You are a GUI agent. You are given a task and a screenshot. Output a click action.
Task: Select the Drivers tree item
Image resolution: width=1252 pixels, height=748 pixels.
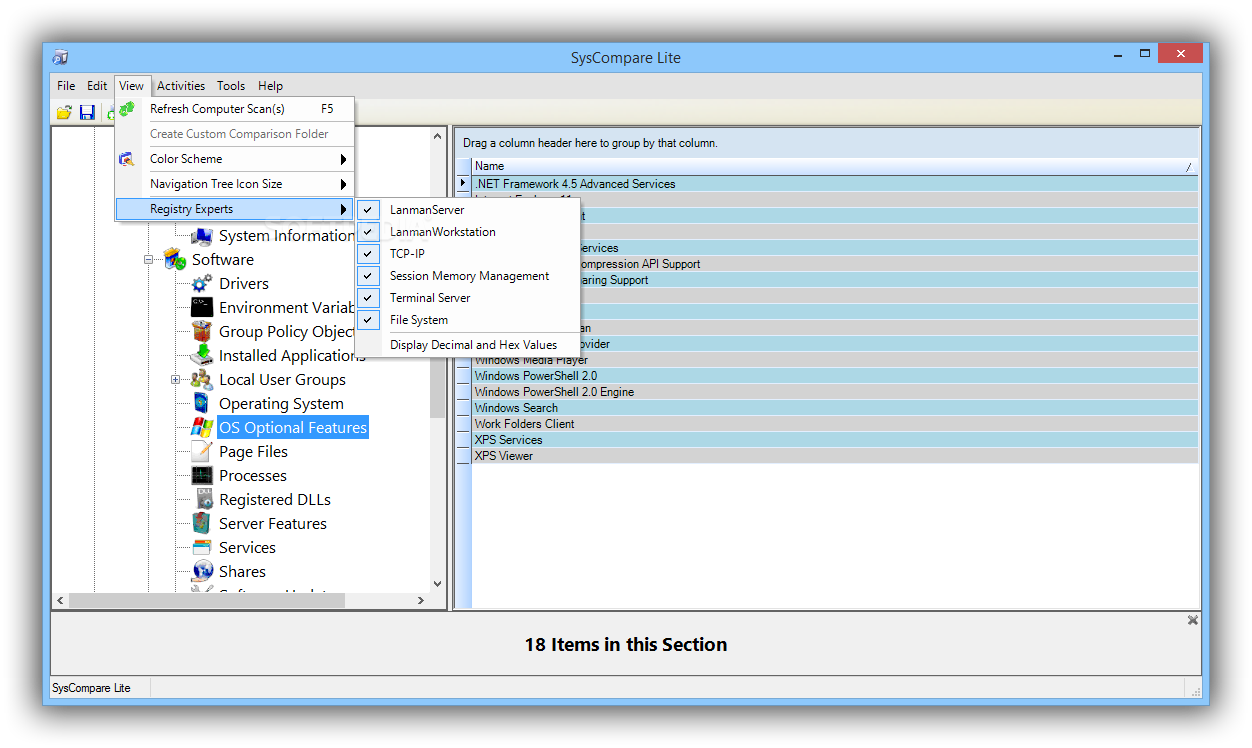tap(244, 284)
